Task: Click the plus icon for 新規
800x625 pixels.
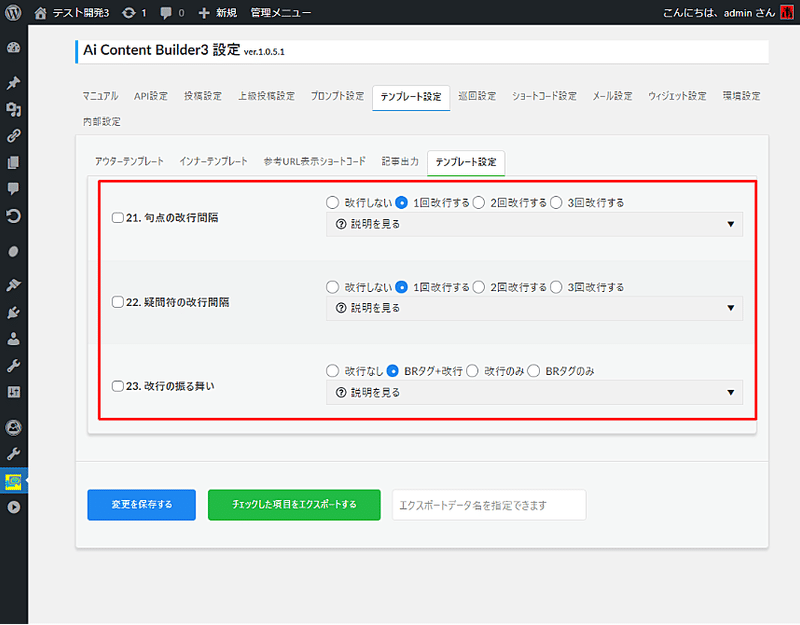Action: pyautogui.click(x=204, y=13)
